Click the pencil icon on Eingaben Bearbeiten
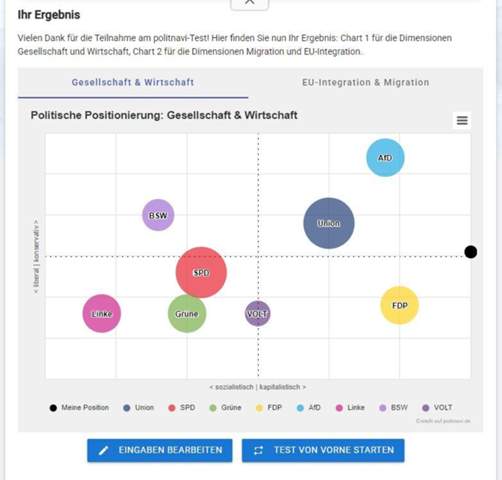Image resolution: width=502 pixels, height=480 pixels. pos(103,451)
